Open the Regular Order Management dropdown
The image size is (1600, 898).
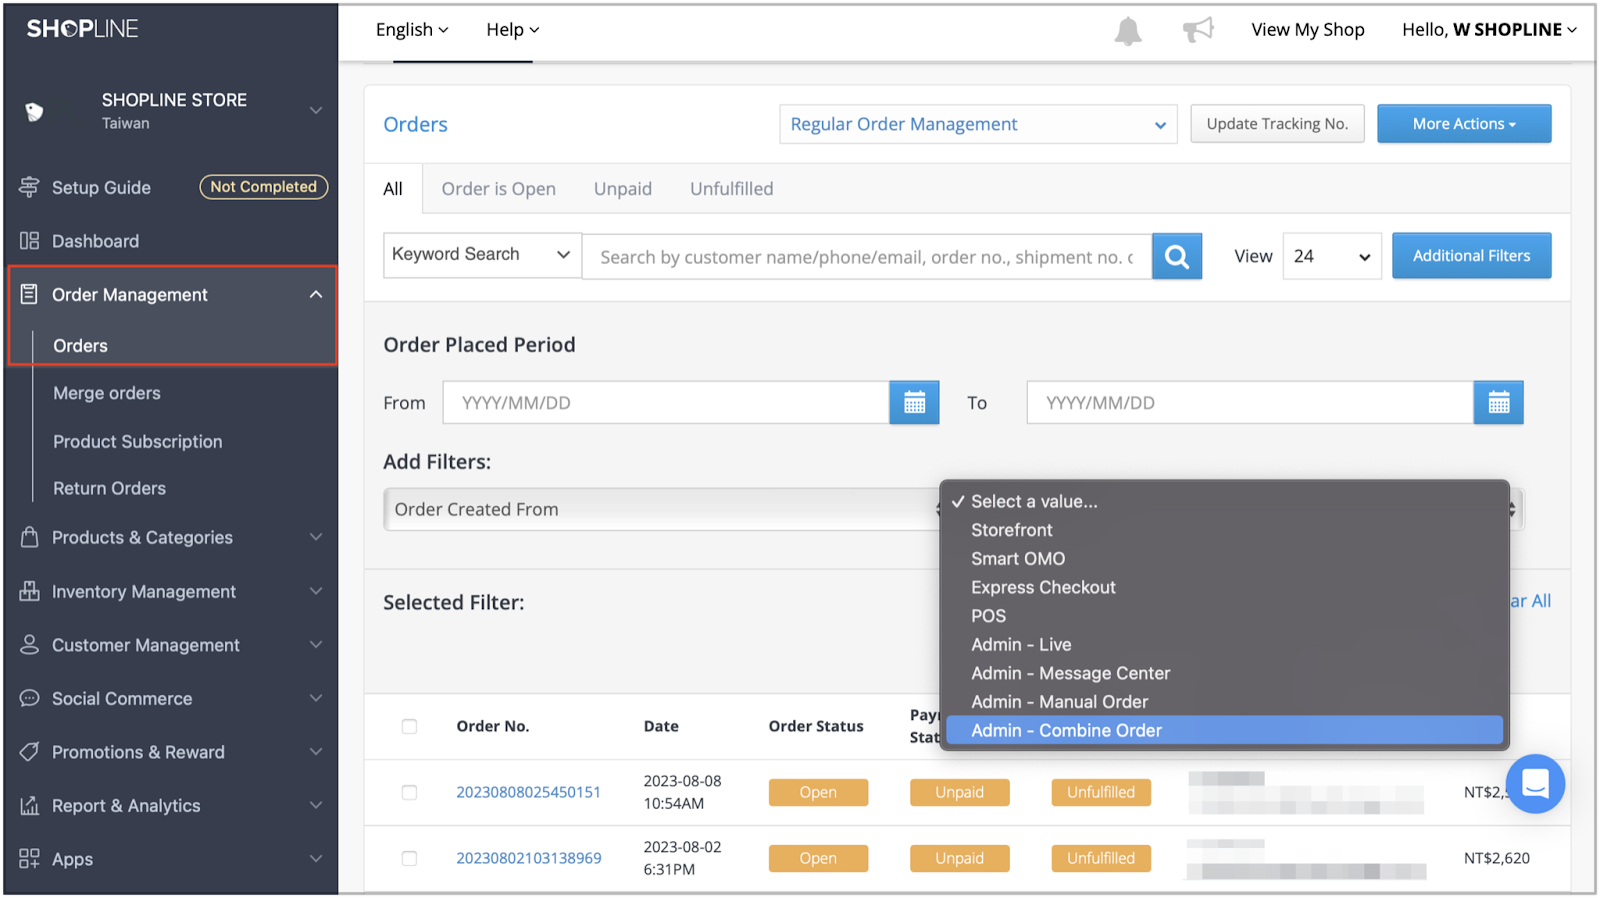coord(978,124)
